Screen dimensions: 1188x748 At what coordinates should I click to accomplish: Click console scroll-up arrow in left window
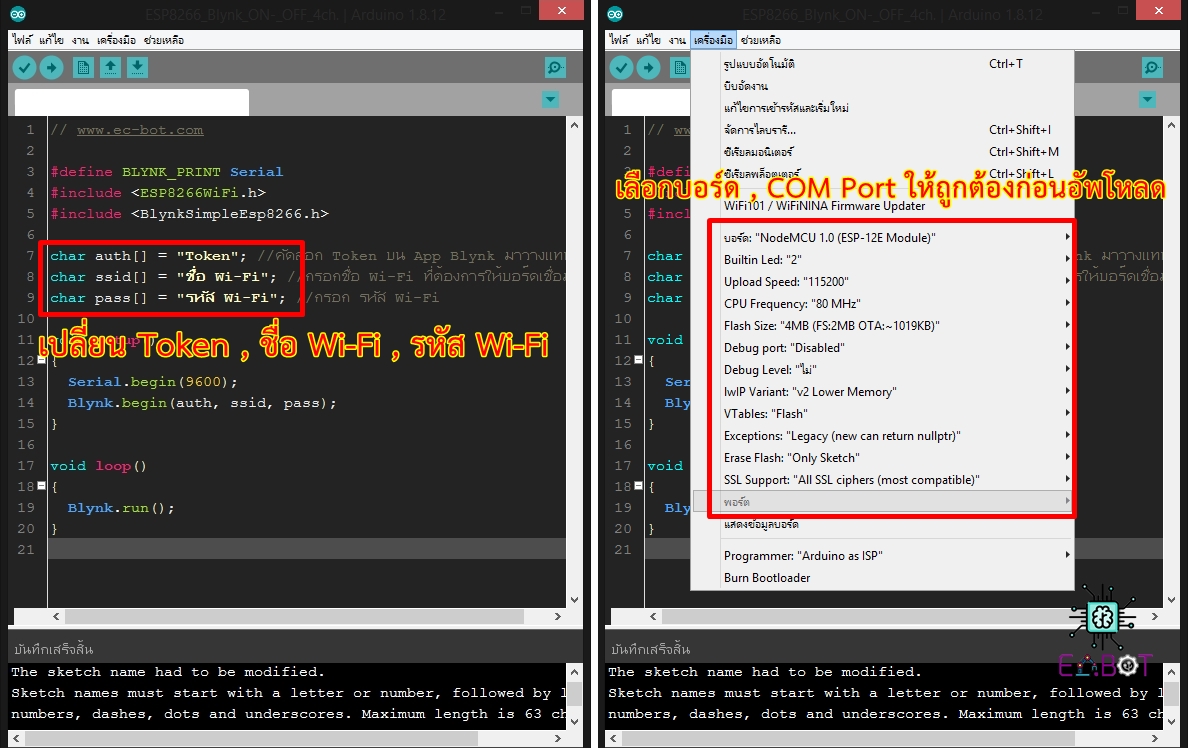tap(574, 671)
